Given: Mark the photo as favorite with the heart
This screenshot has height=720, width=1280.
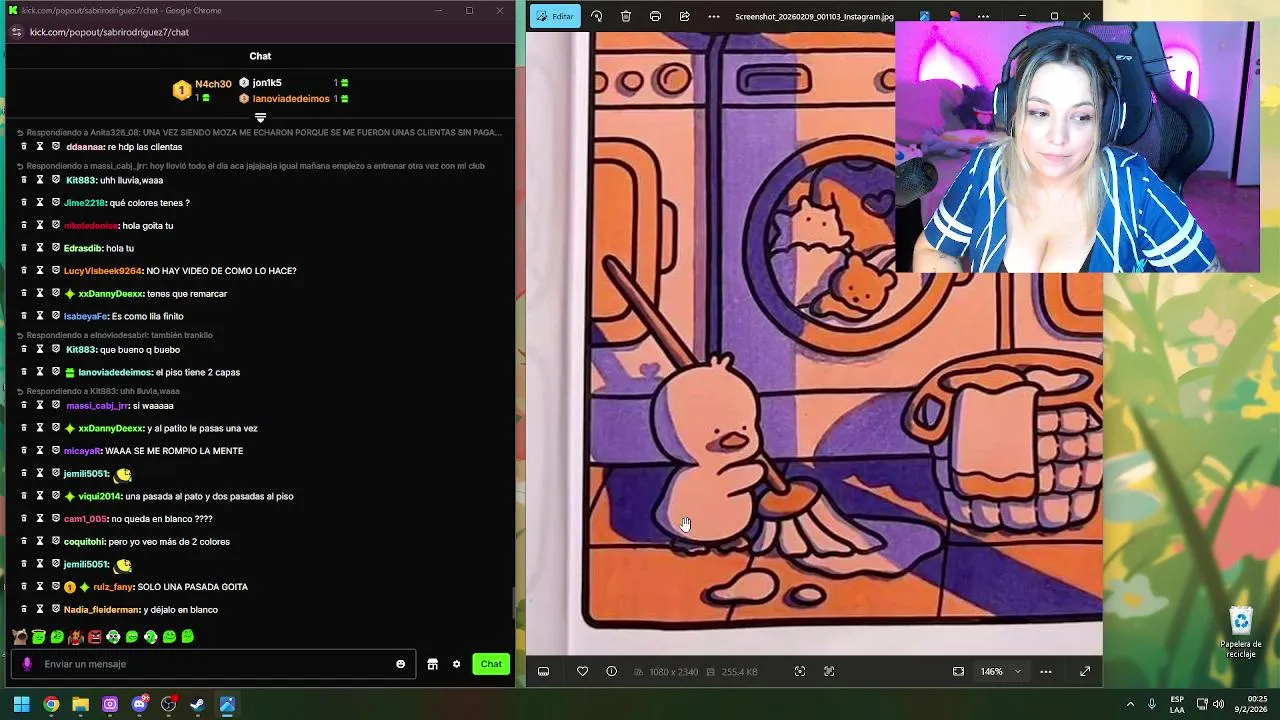Looking at the screenshot, I should tap(582, 671).
